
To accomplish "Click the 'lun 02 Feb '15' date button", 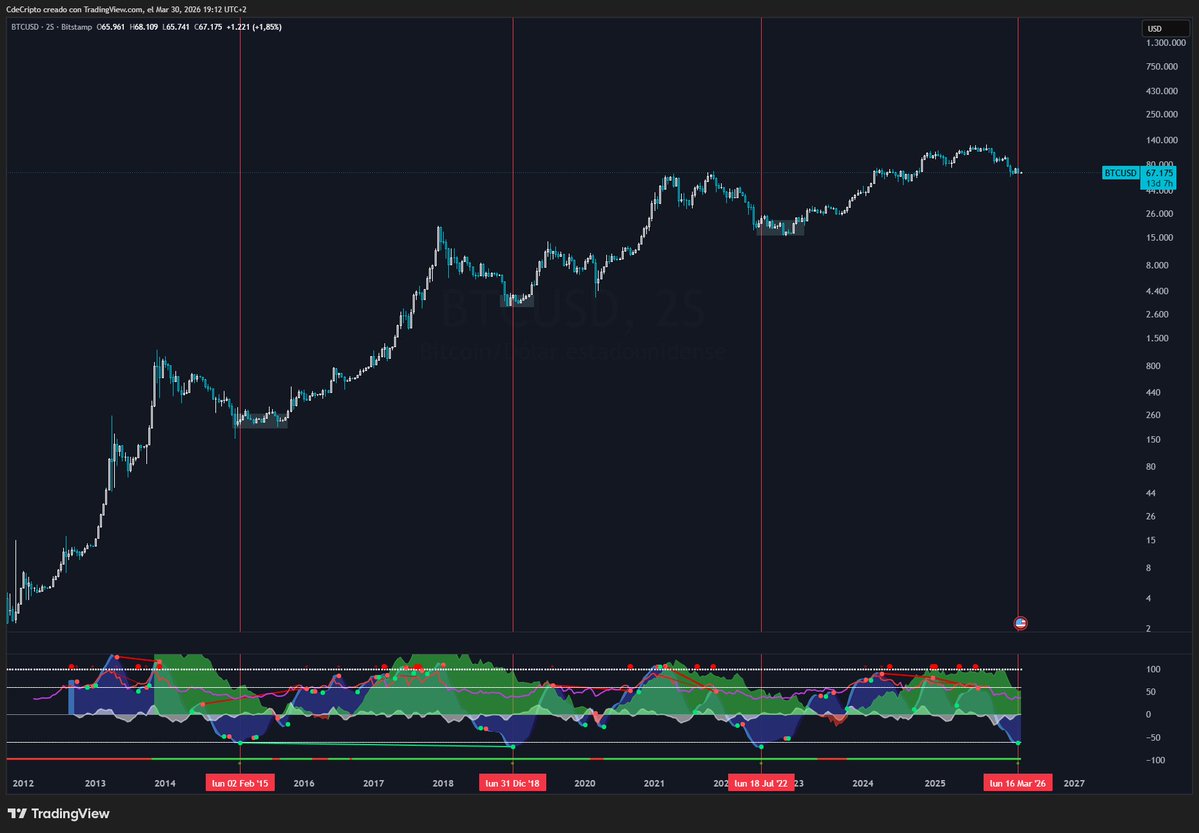I will [x=240, y=783].
